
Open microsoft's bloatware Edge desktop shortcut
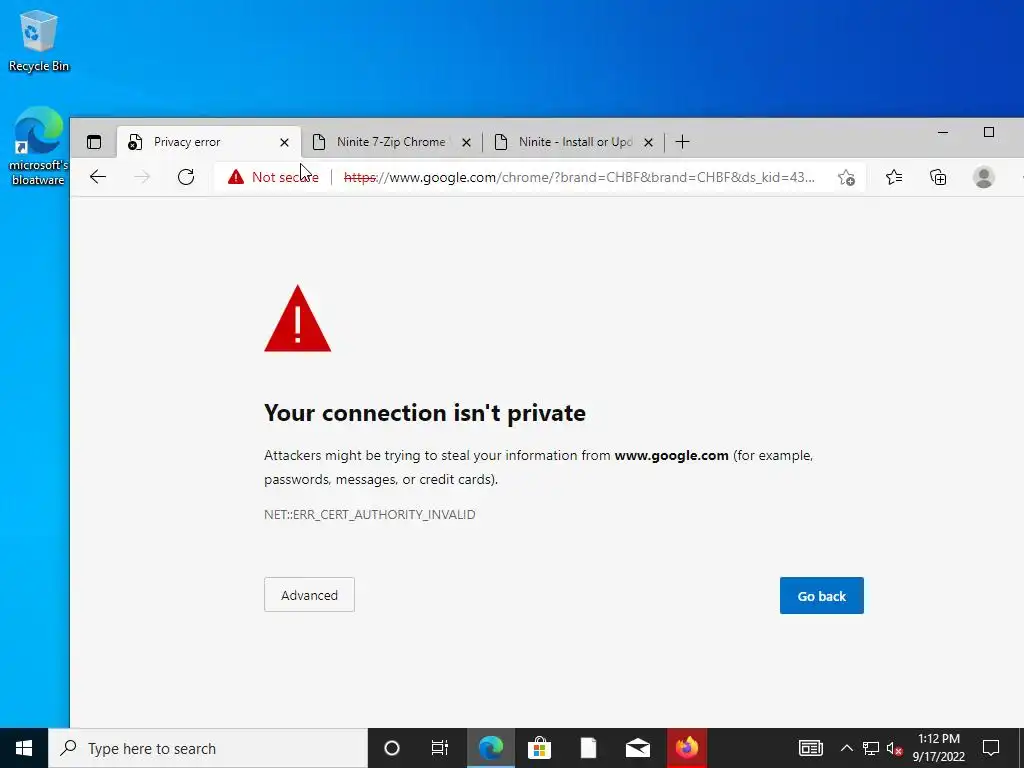click(39, 146)
